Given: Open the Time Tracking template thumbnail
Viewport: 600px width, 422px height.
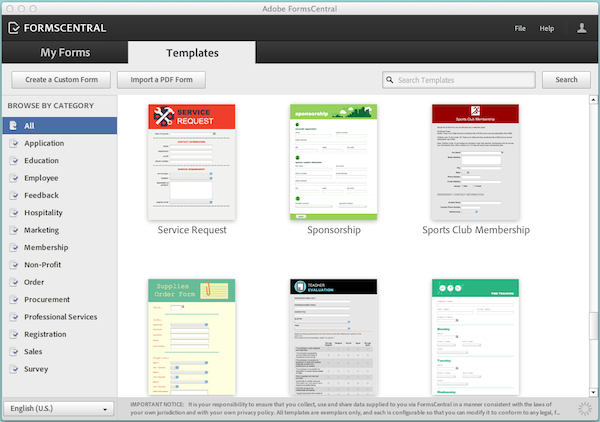Looking at the screenshot, I should (x=475, y=337).
